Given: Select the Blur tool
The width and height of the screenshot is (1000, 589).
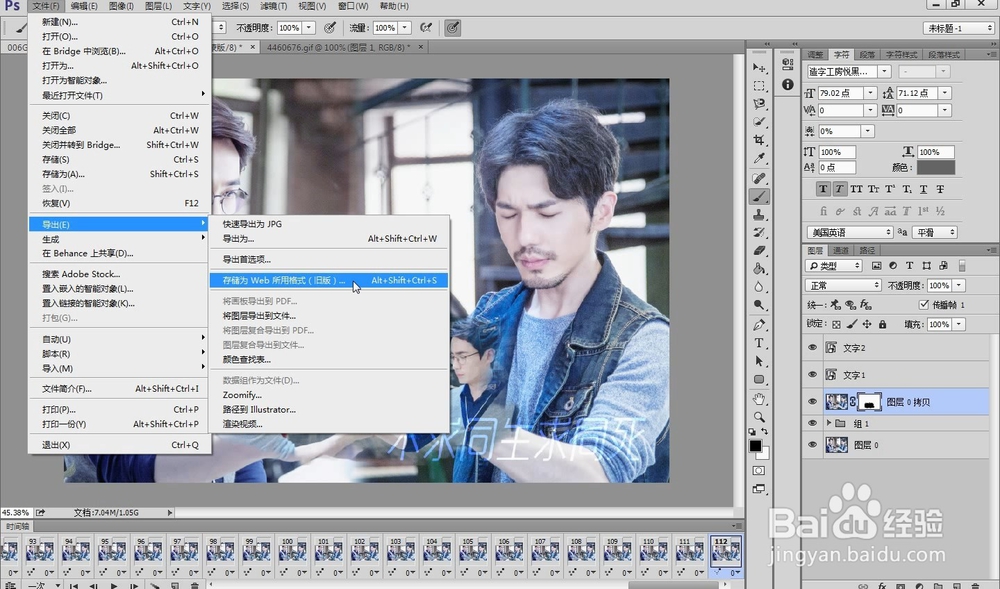Looking at the screenshot, I should [x=759, y=287].
